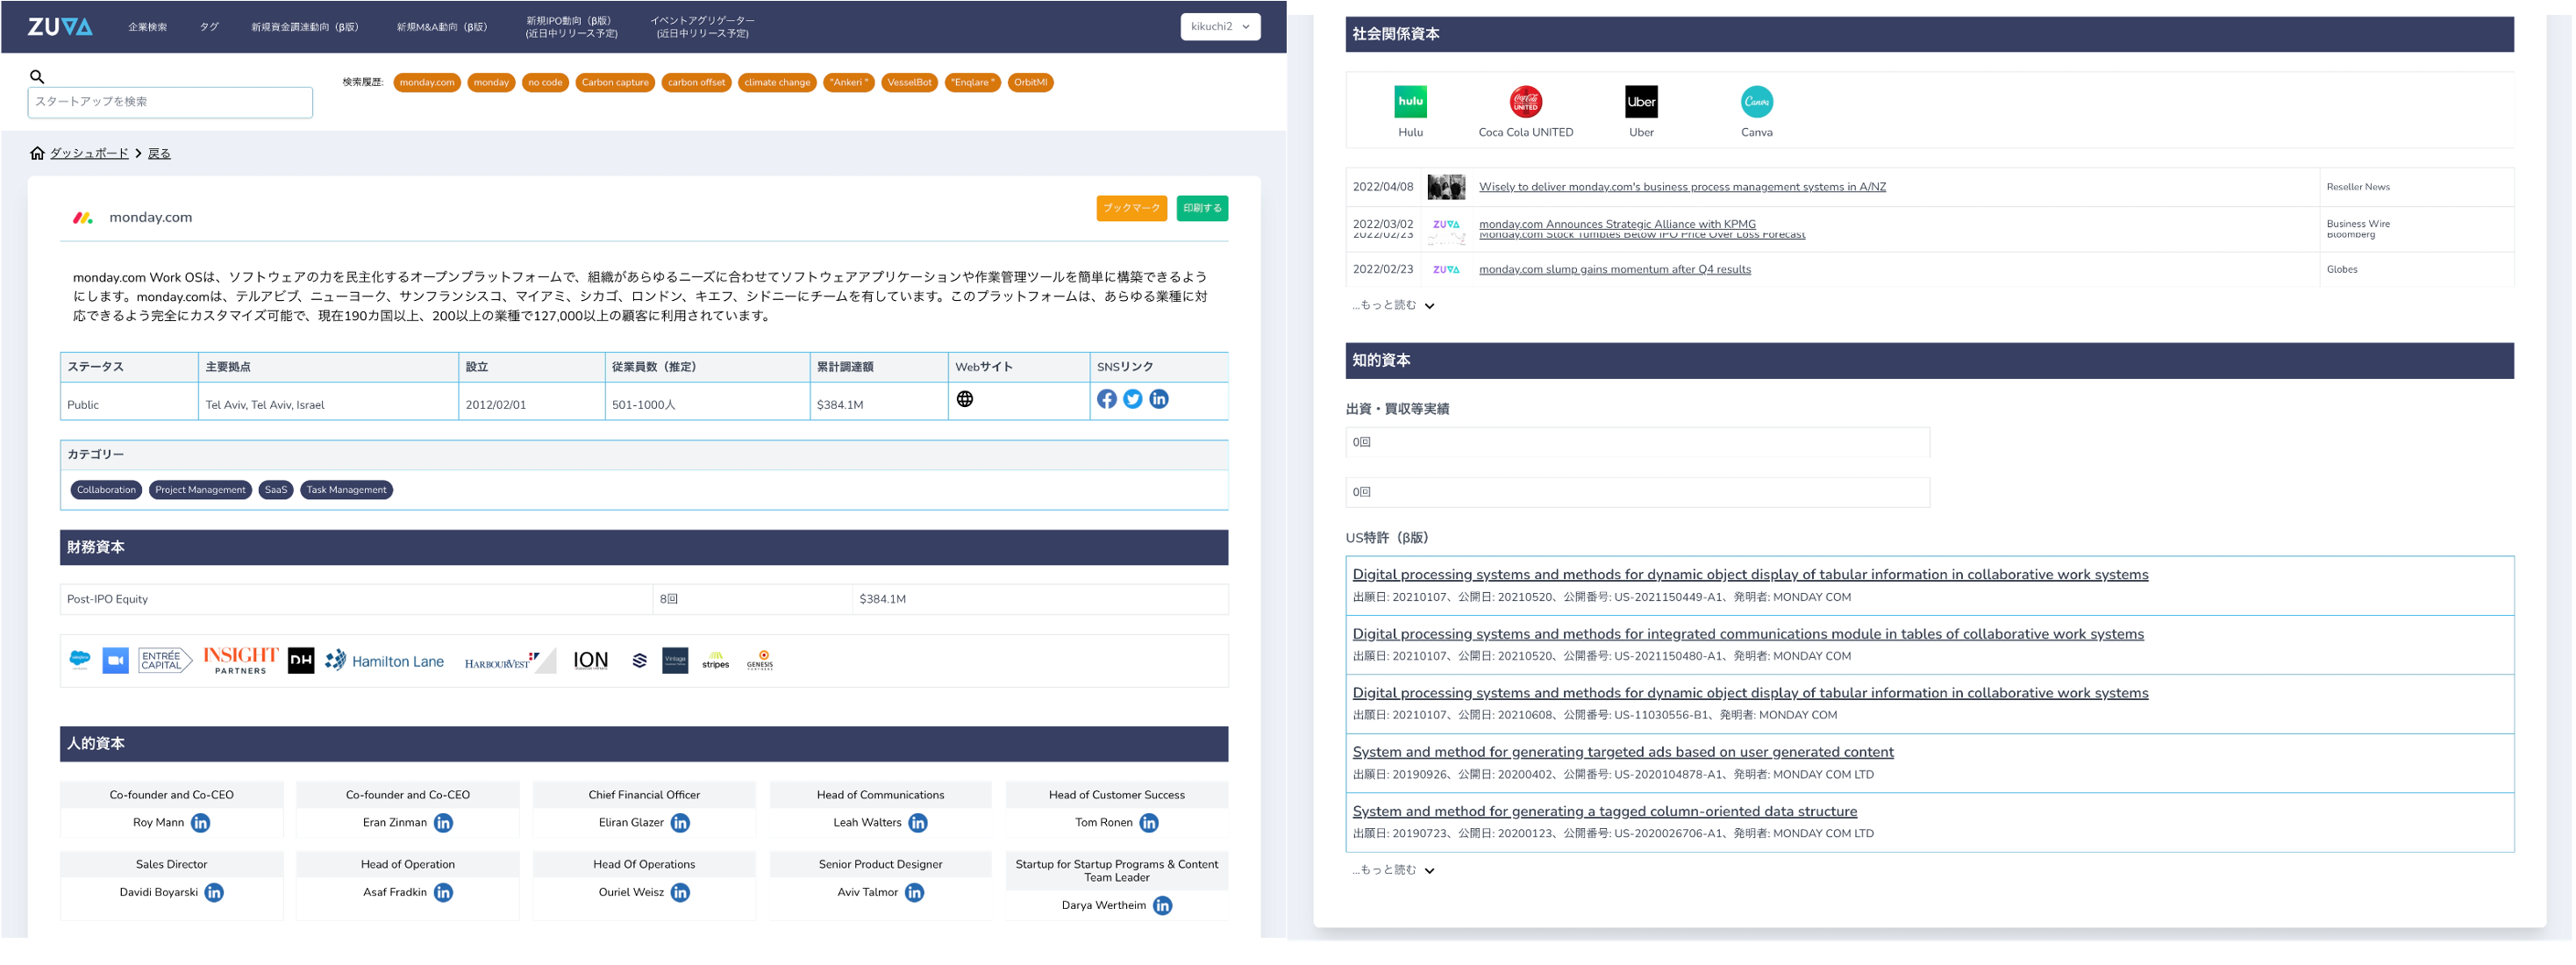The width and height of the screenshot is (2576, 965).
Task: Open the タグ menu item
Action: click(x=209, y=27)
